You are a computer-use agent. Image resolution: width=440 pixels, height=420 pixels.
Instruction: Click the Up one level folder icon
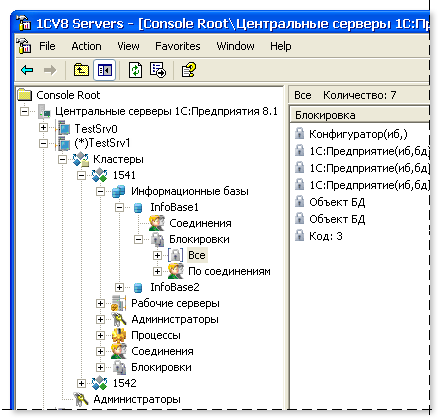point(81,70)
